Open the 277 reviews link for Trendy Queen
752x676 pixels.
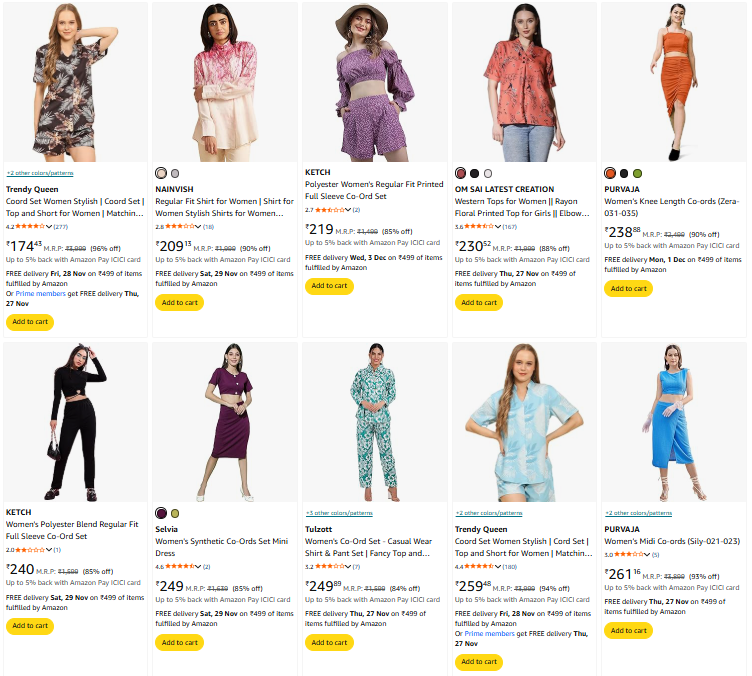tap(61, 227)
